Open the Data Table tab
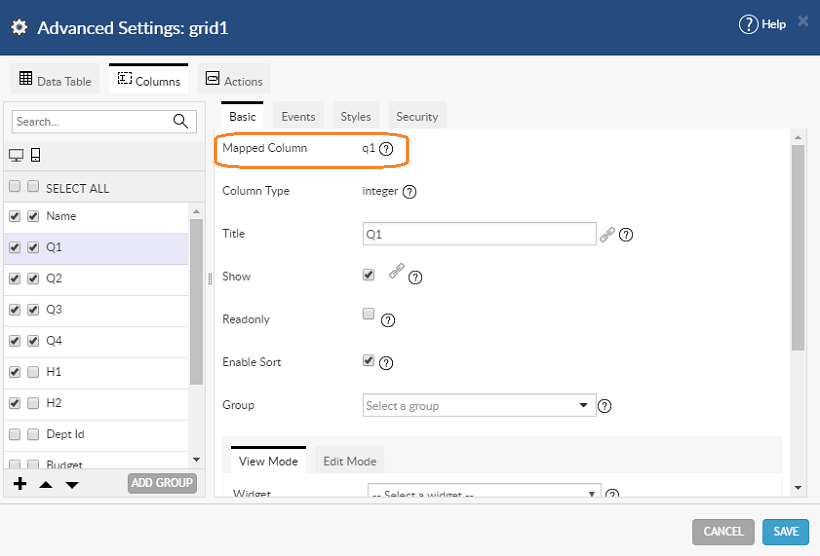 [x=56, y=81]
